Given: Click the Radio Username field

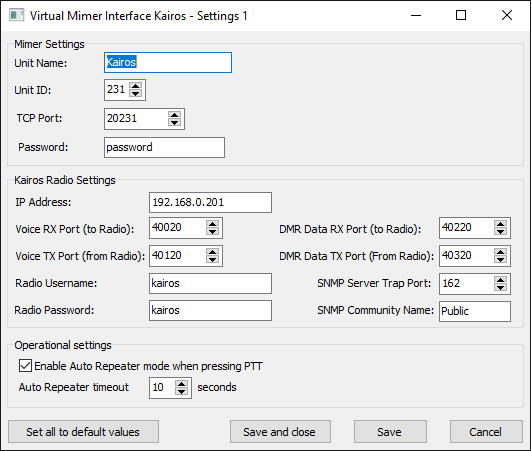Looking at the screenshot, I should 210,283.
